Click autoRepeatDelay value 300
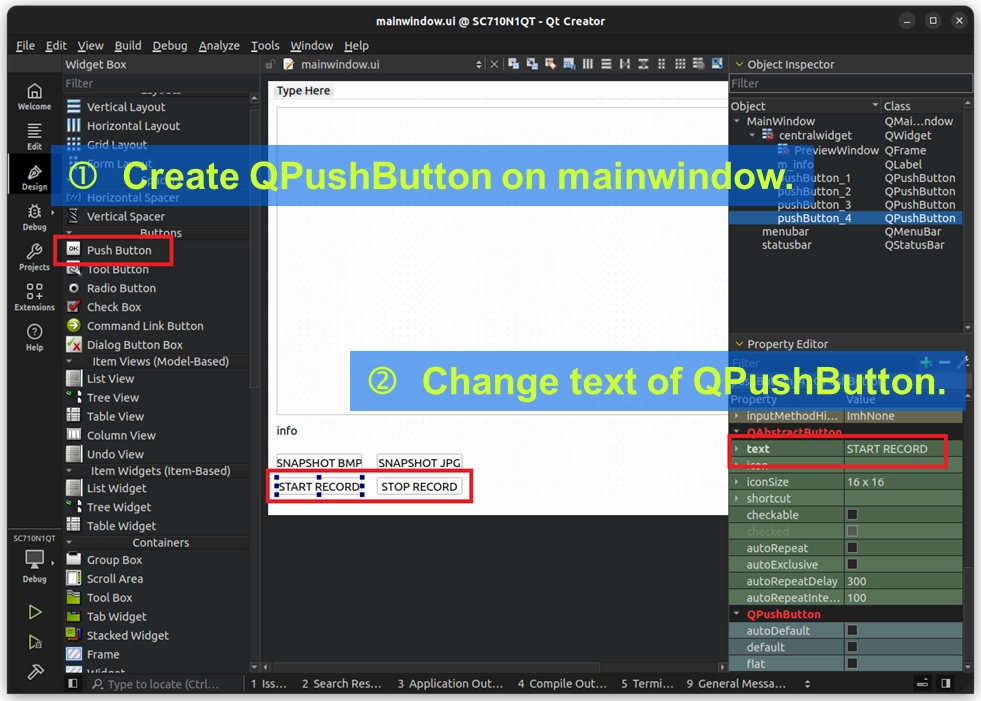Image resolution: width=981 pixels, height=701 pixels. tap(903, 581)
